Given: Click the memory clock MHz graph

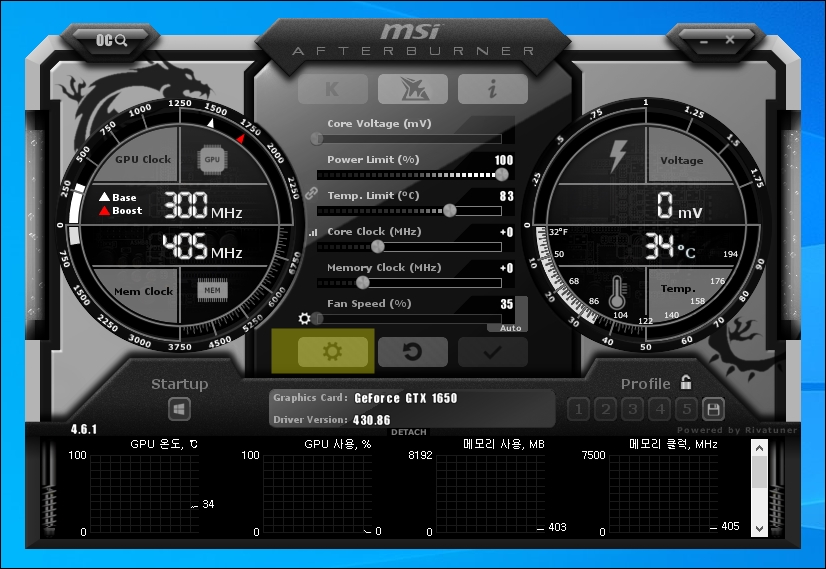Looking at the screenshot, I should pos(663,494).
